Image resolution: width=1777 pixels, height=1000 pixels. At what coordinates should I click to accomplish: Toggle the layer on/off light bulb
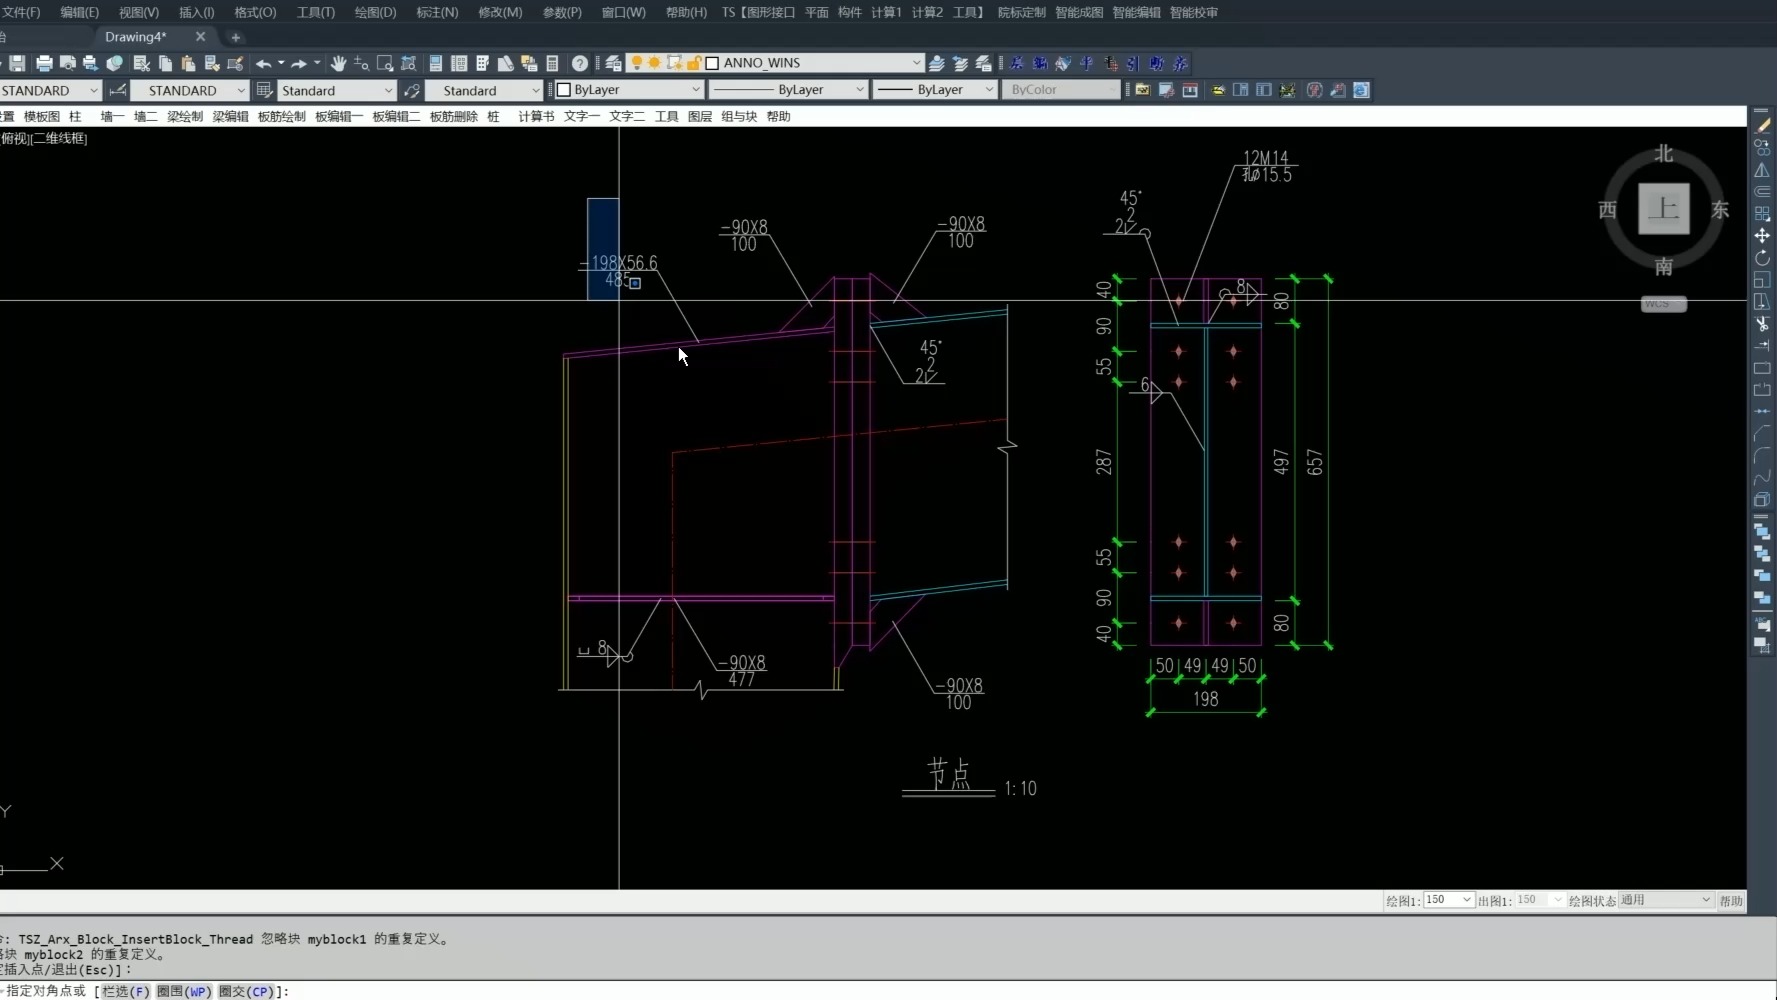(x=637, y=62)
